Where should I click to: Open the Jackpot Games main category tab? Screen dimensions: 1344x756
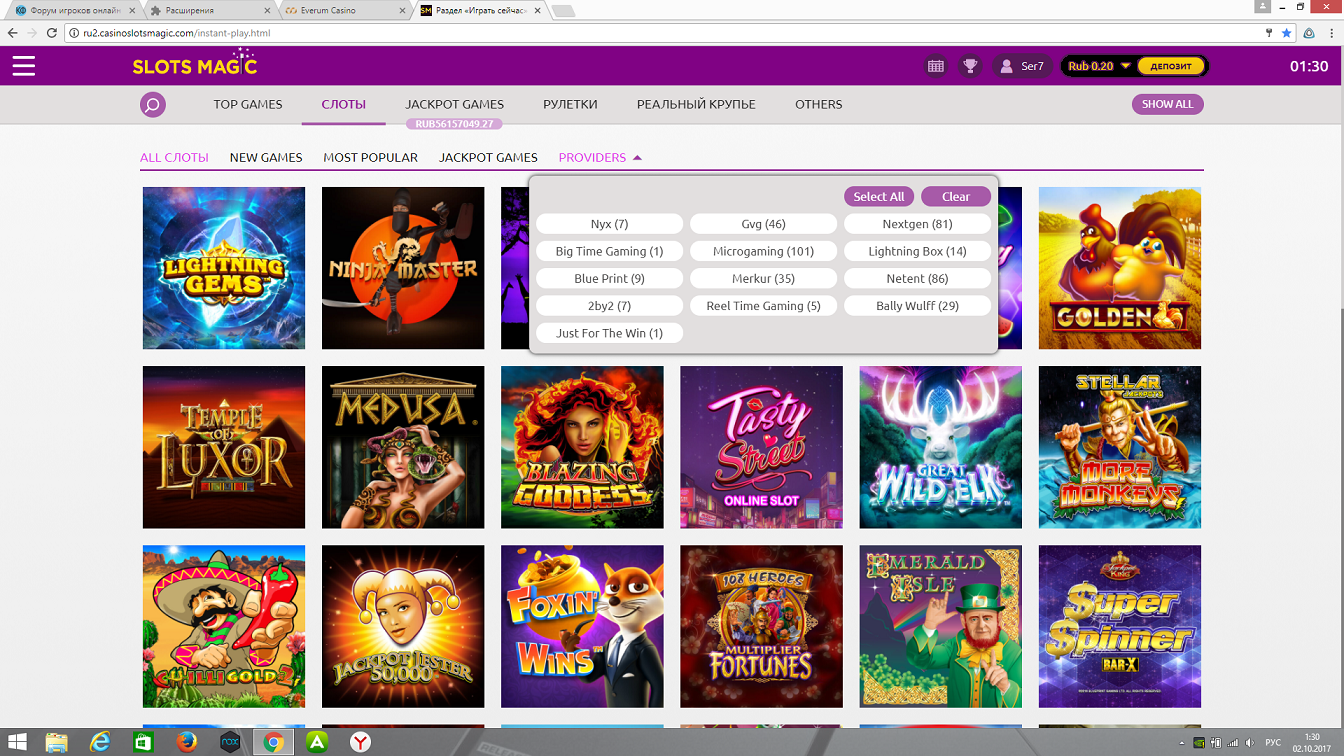coord(454,104)
